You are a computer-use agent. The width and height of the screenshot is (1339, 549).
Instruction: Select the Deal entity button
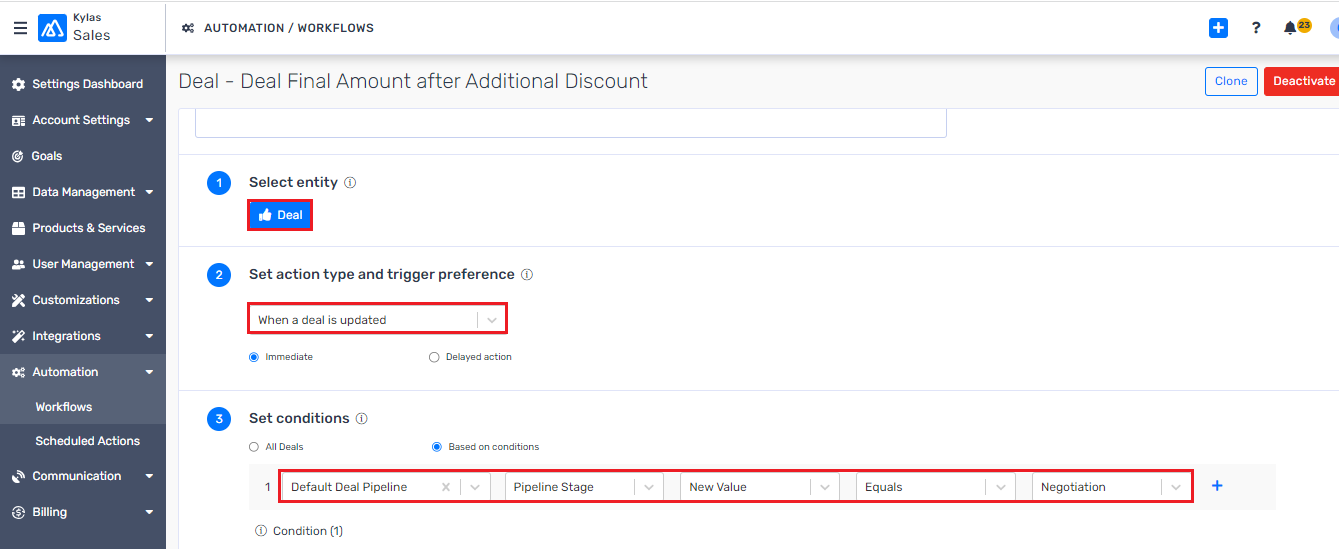280,215
